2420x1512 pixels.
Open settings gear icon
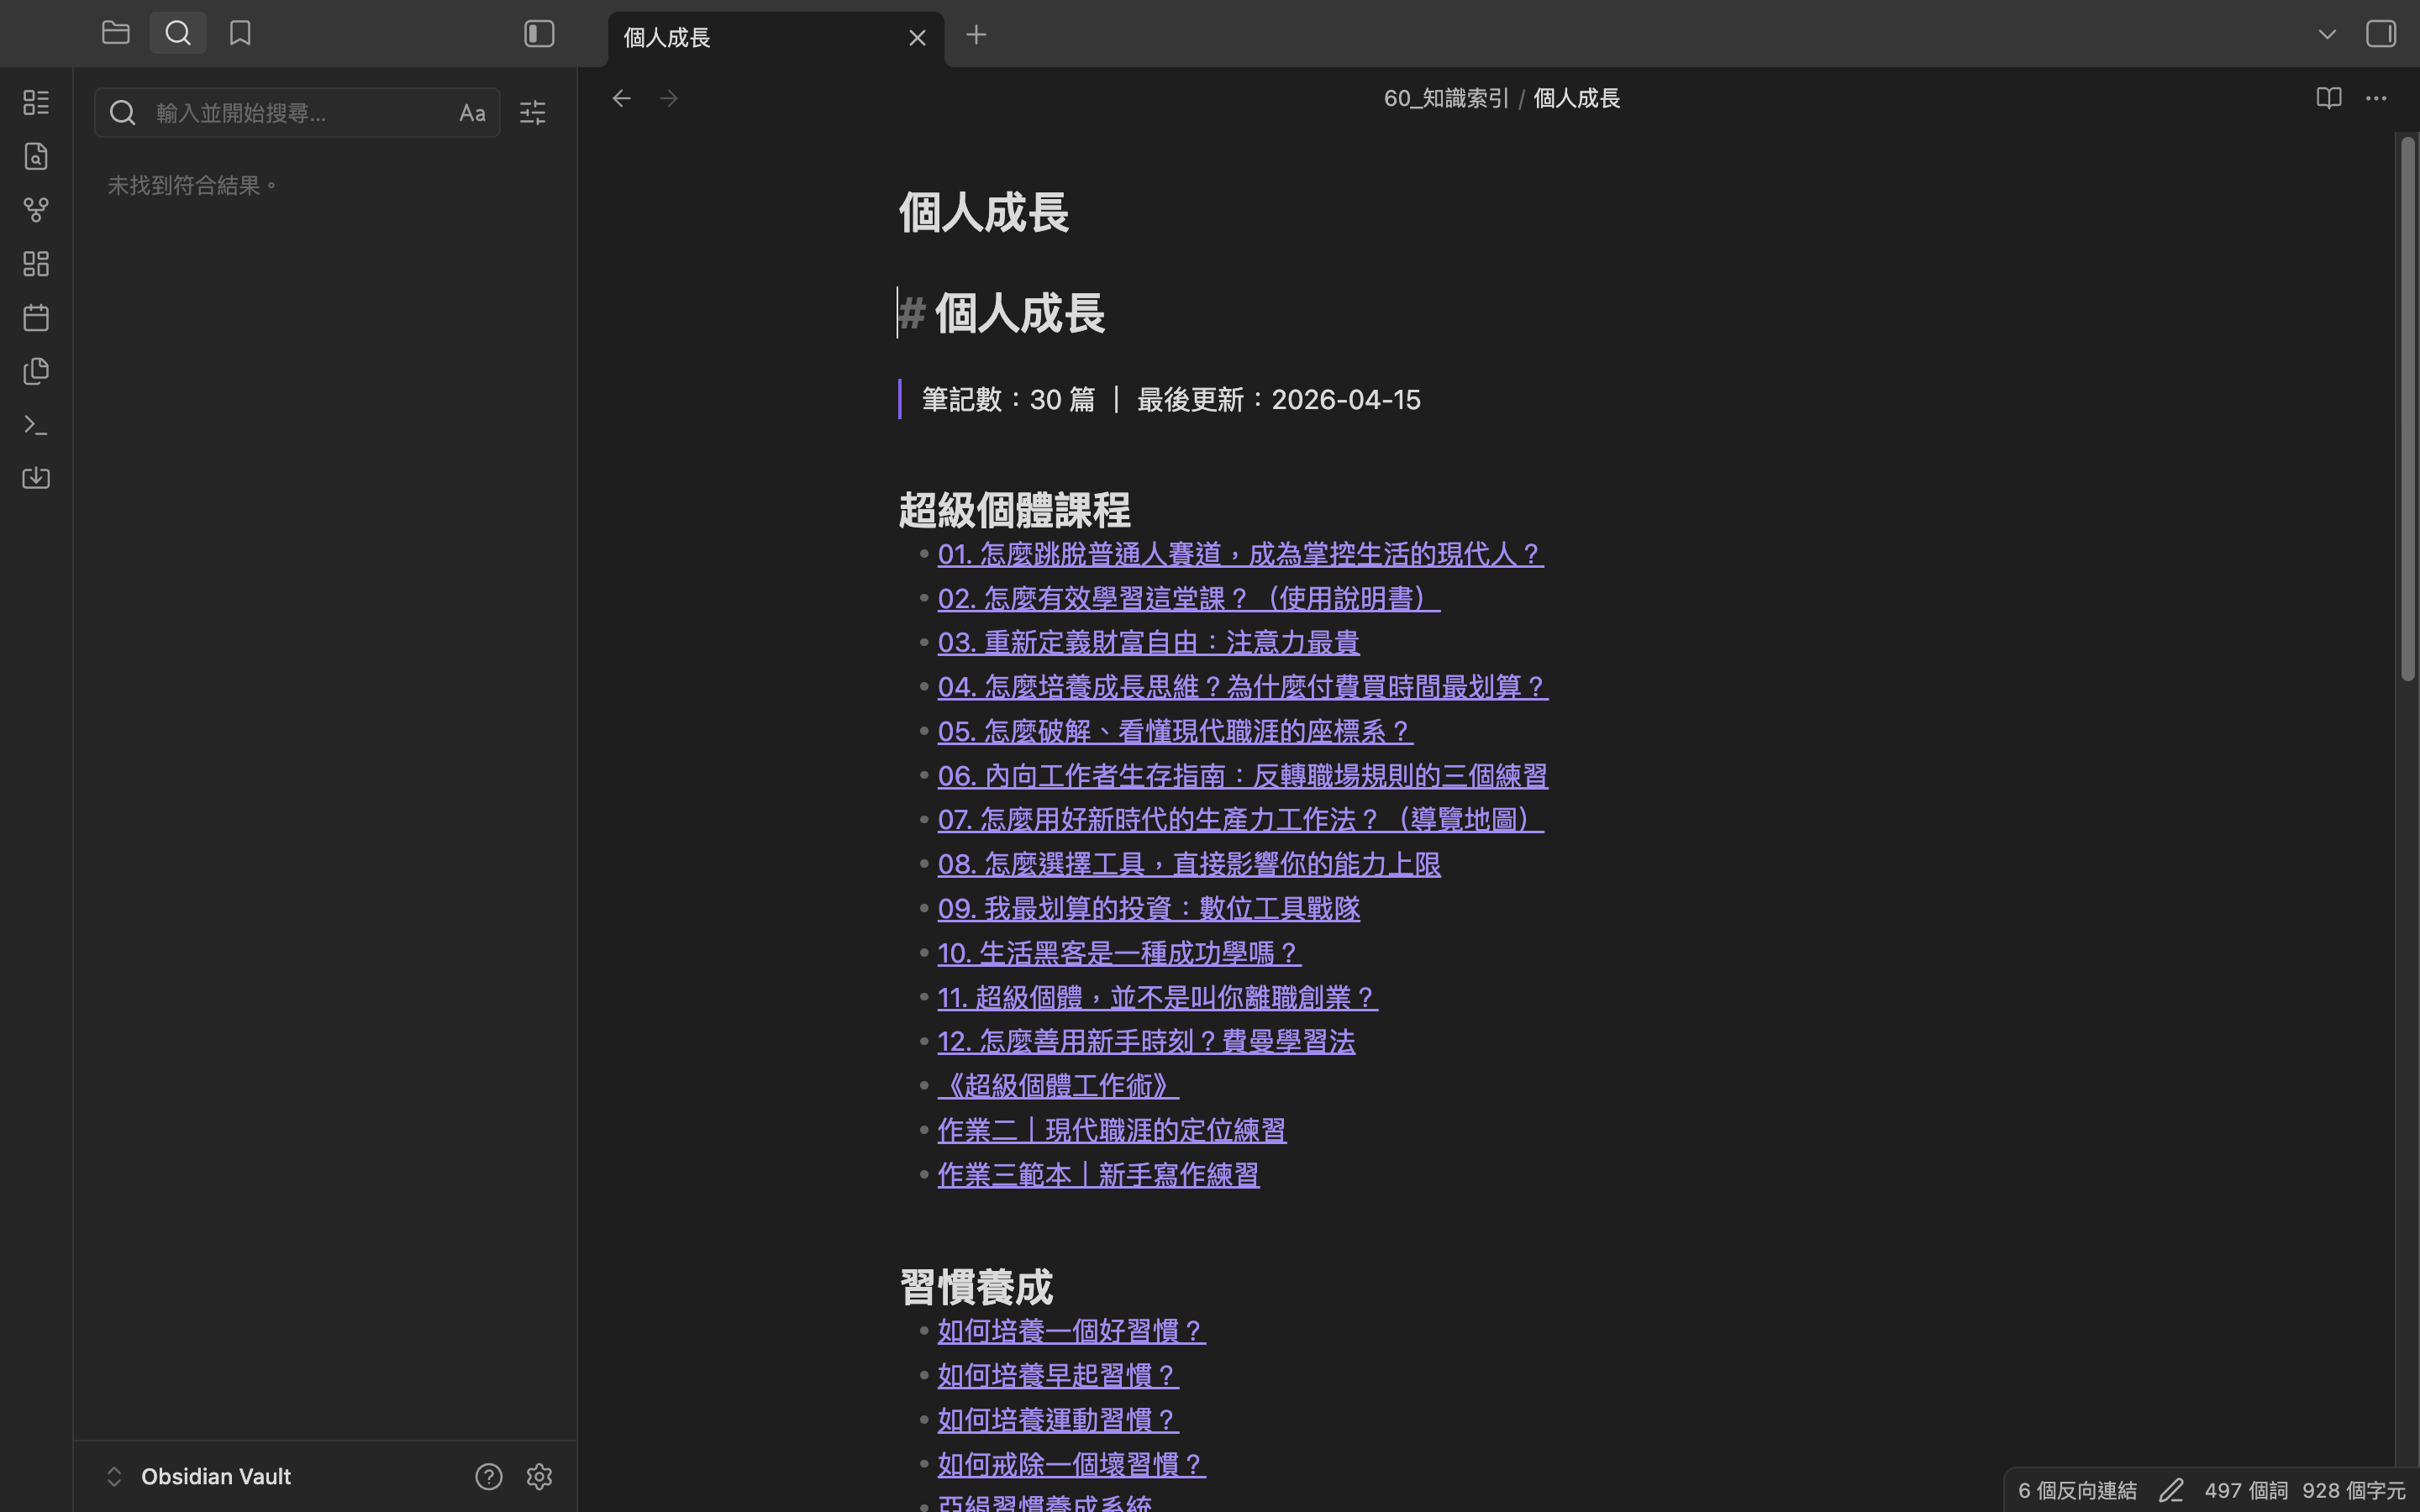click(x=539, y=1476)
